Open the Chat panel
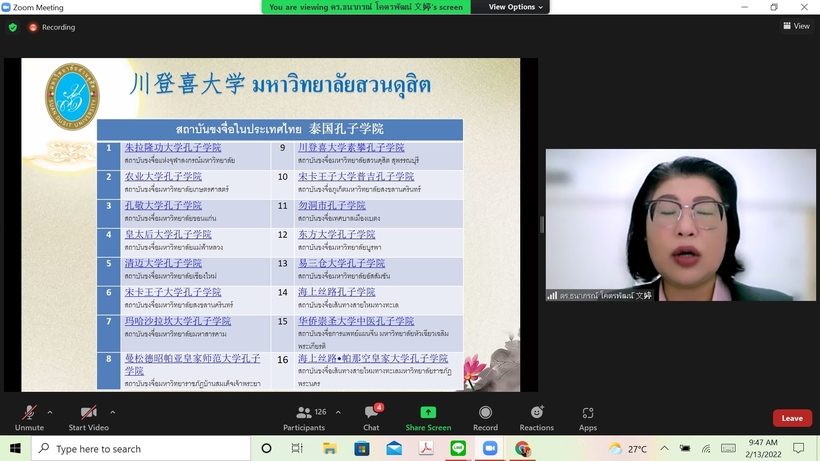The width and height of the screenshot is (820, 461). point(371,417)
